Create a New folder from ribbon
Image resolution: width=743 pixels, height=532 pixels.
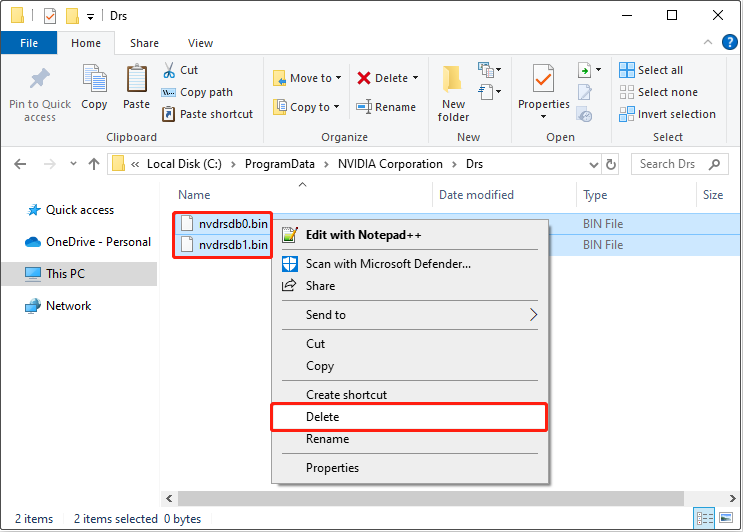click(x=453, y=88)
